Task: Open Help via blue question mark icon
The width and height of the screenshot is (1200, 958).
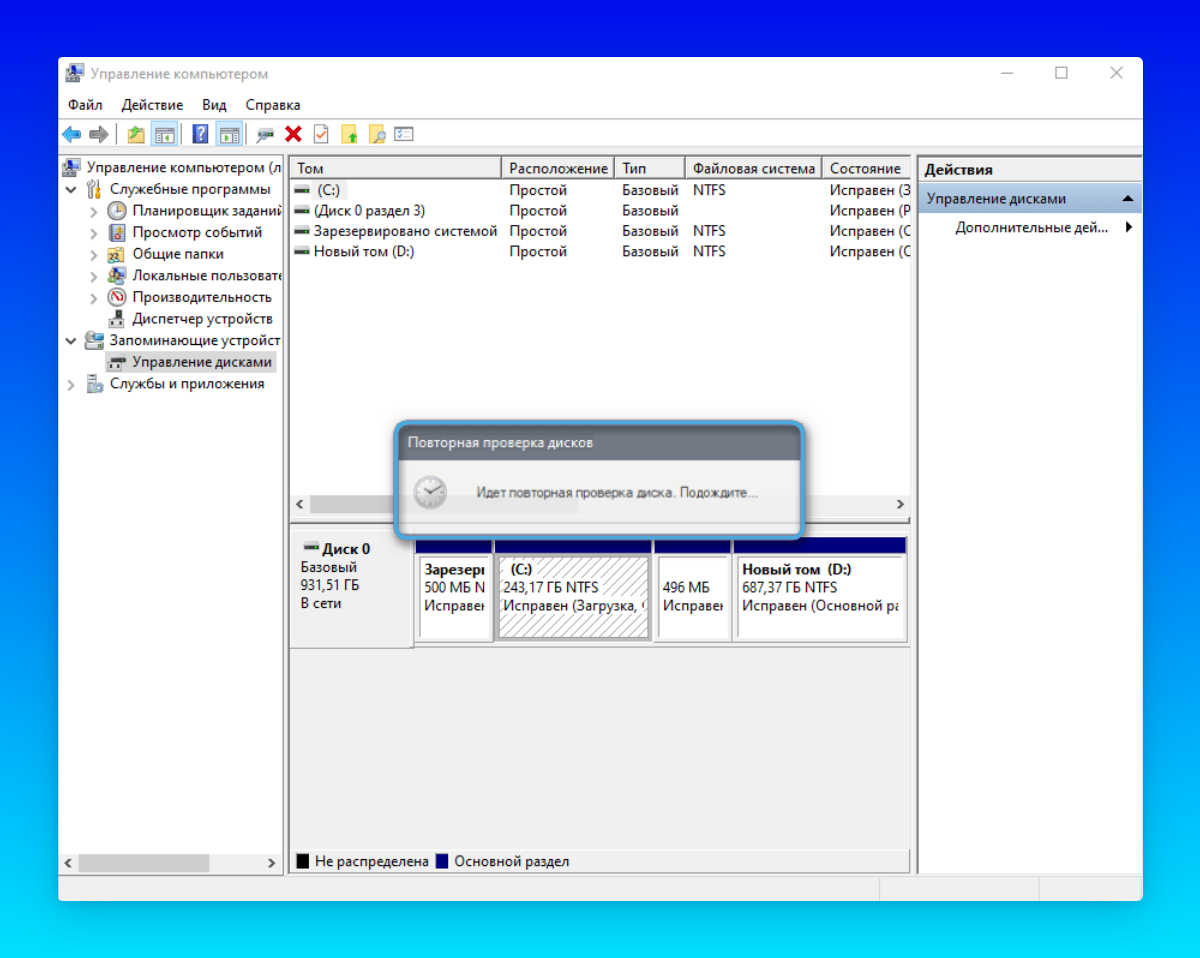Action: 201,134
